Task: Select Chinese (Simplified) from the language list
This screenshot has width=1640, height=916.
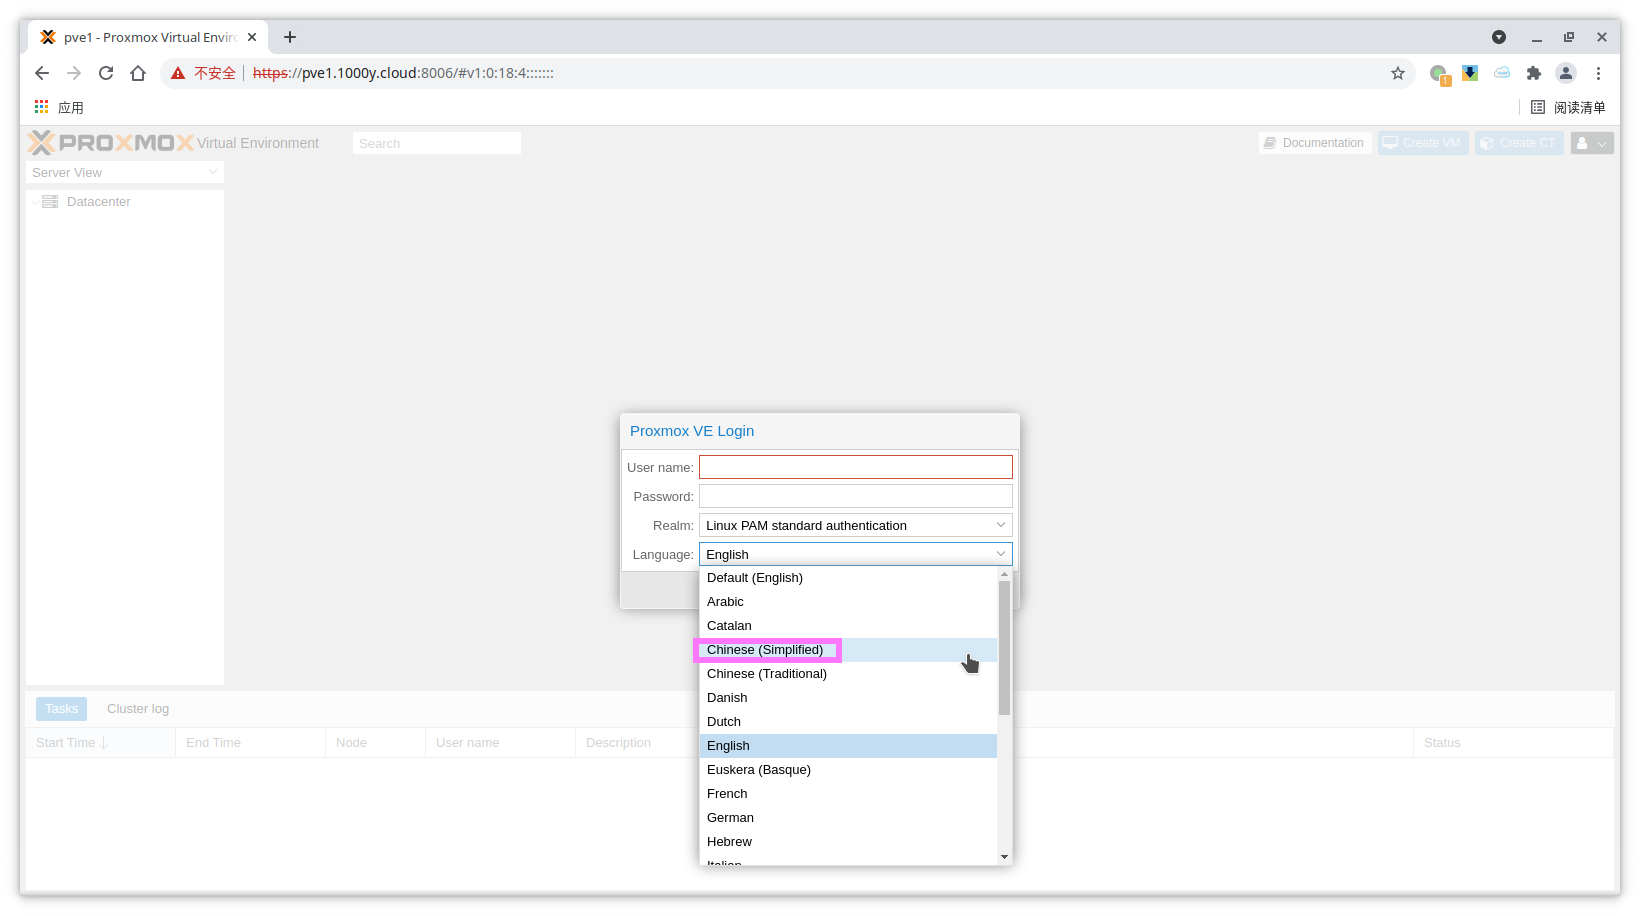Action: pos(765,650)
